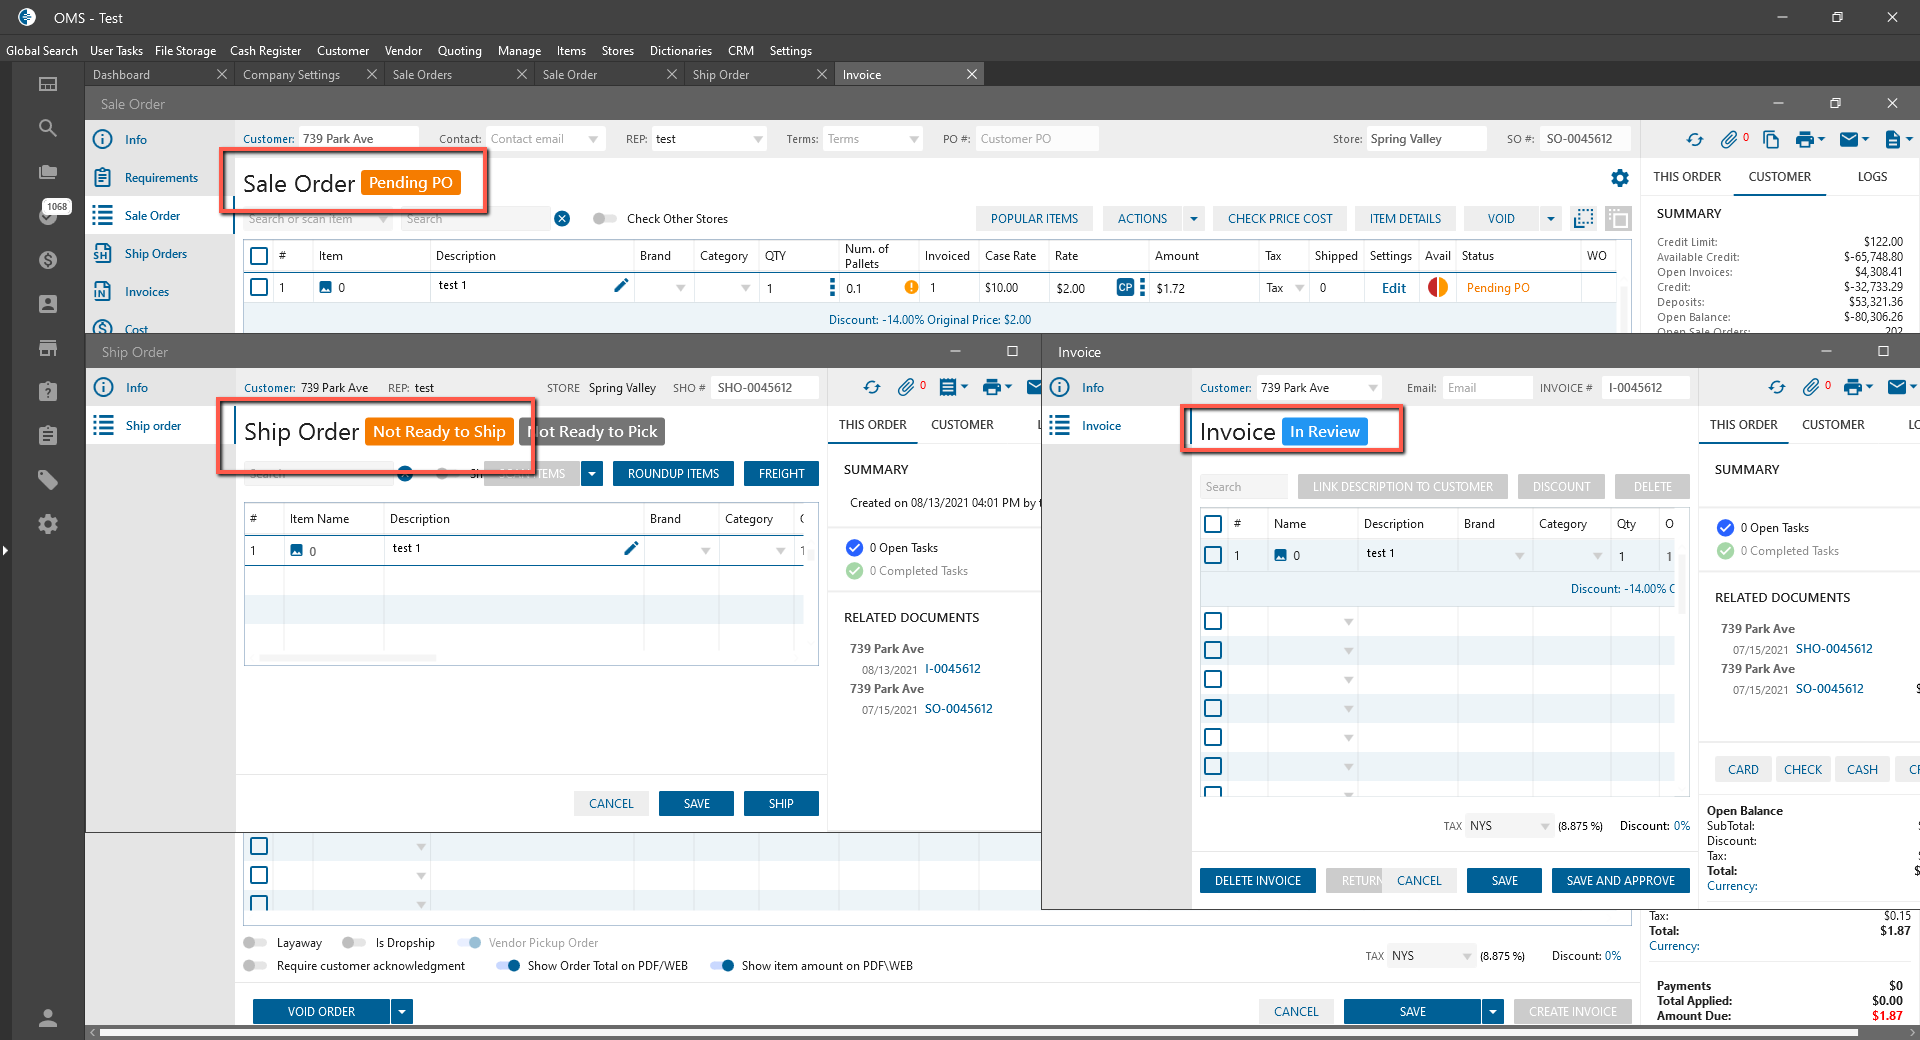Viewport: 1920px width, 1040px height.
Task: Open the Dictionaries menu
Action: pos(680,51)
